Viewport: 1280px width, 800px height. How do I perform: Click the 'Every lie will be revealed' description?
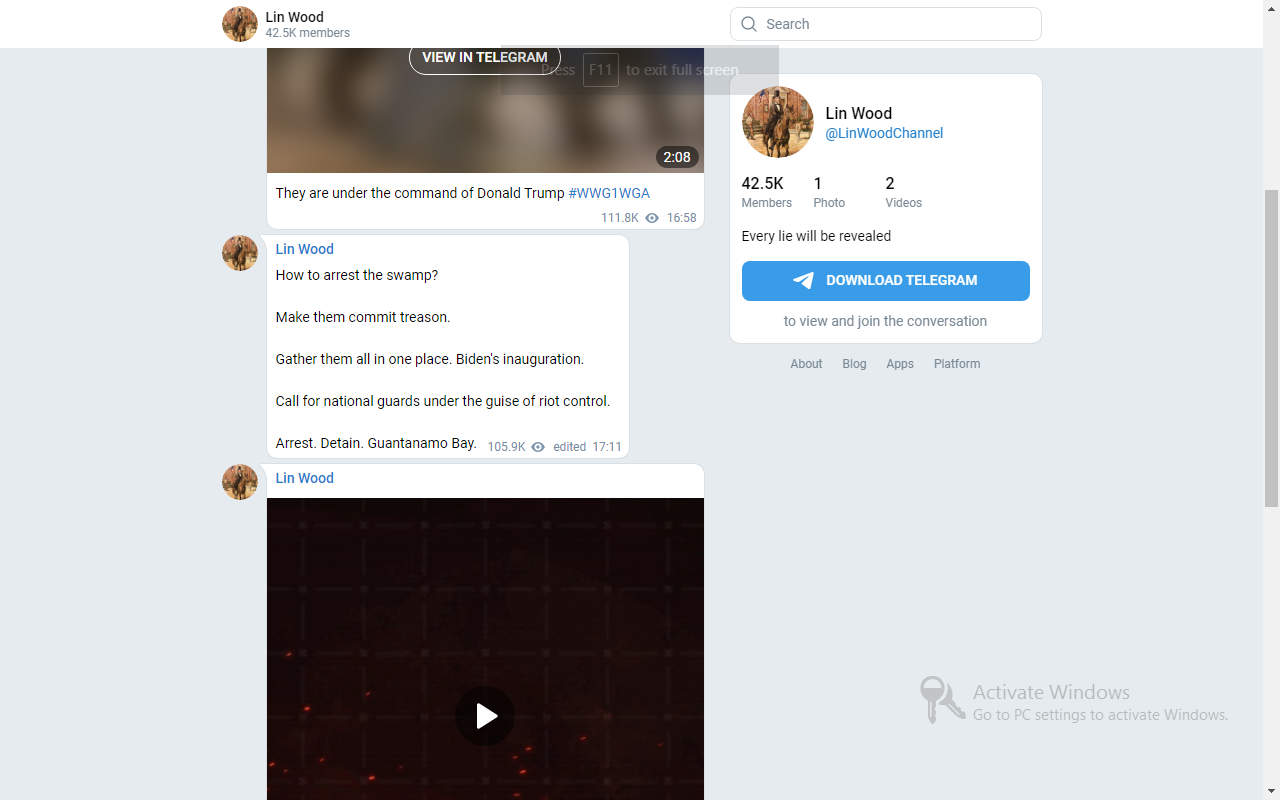coord(816,236)
